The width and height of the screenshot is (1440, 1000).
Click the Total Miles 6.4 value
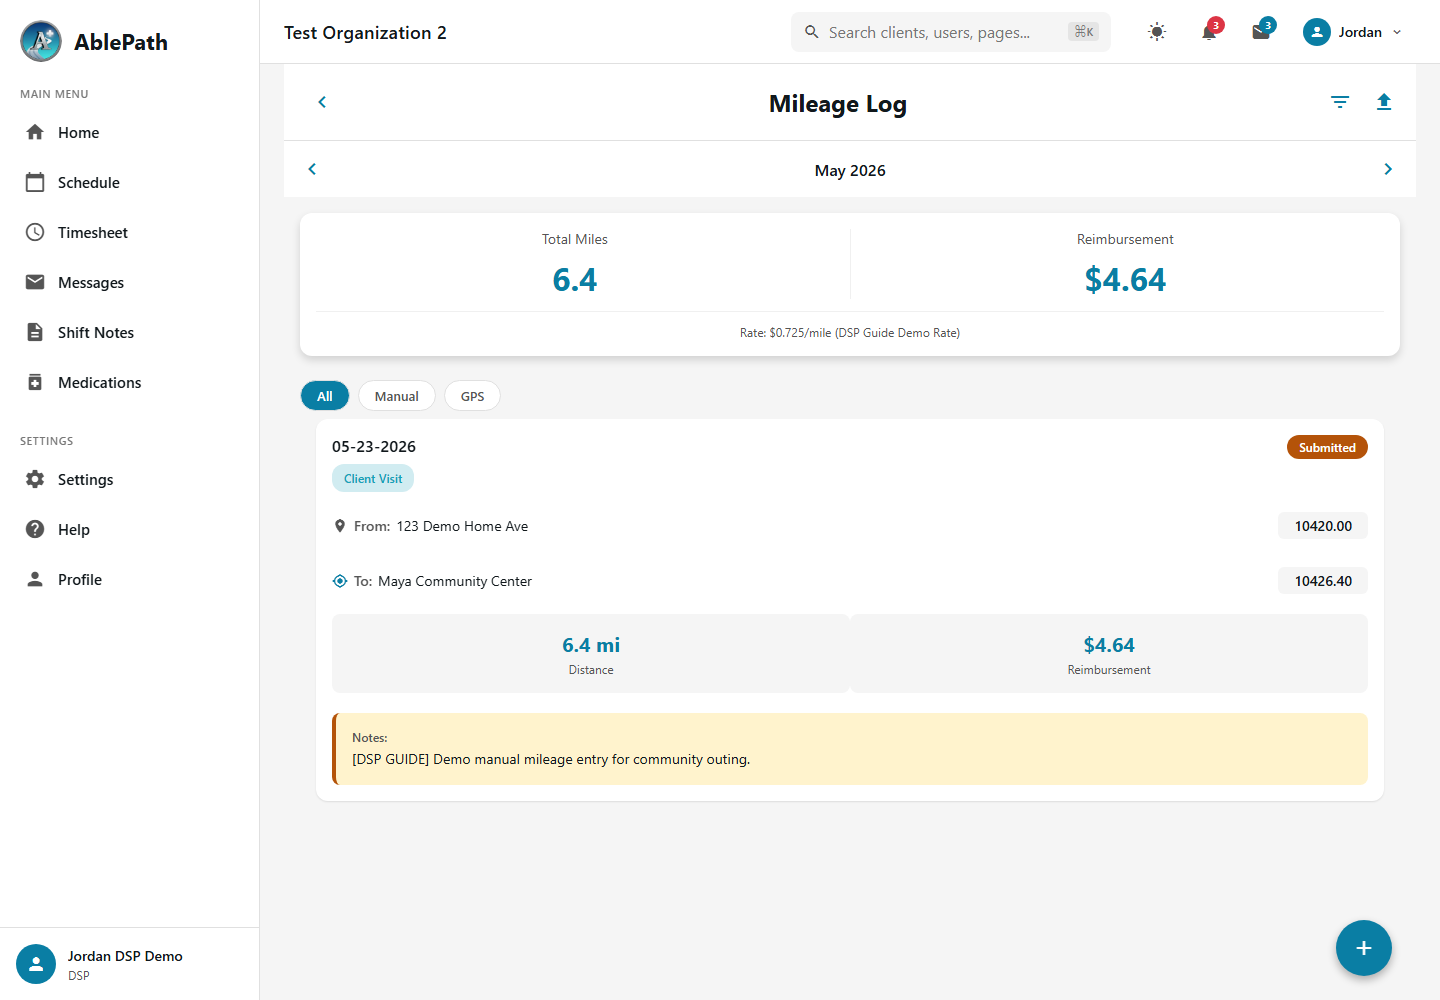(x=575, y=279)
